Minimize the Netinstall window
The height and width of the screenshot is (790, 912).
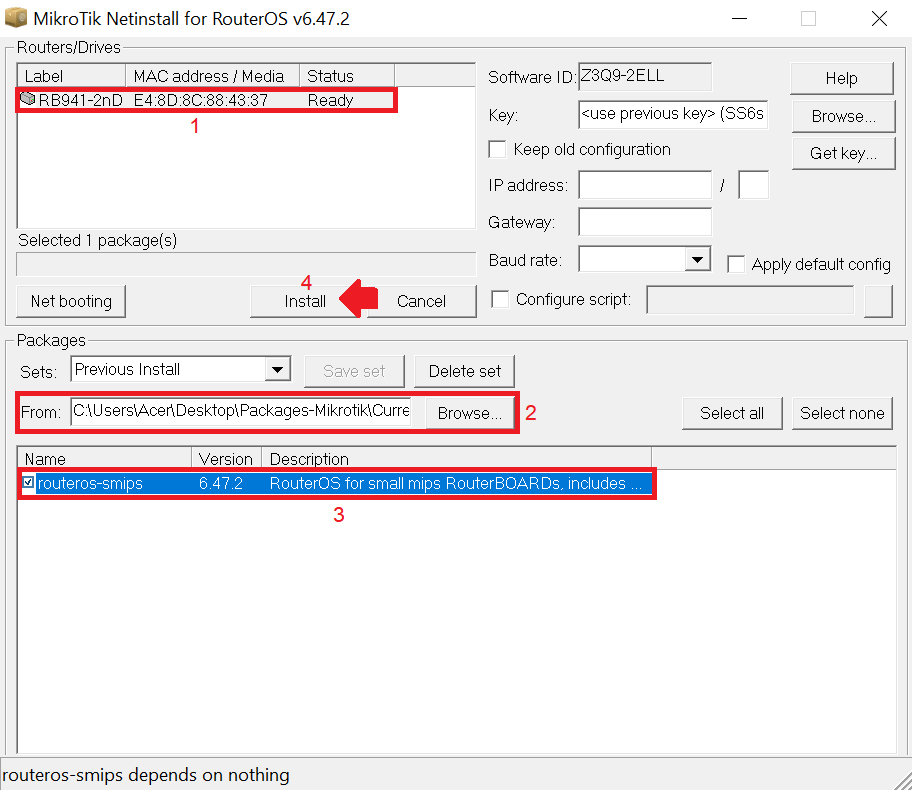[739, 19]
